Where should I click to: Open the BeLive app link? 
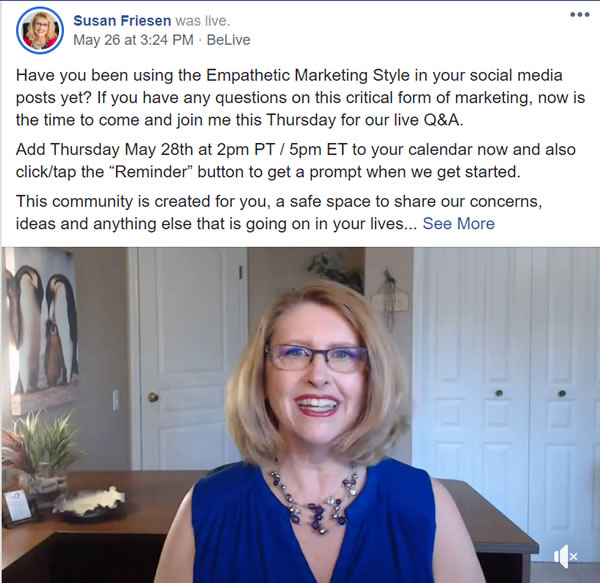228,40
